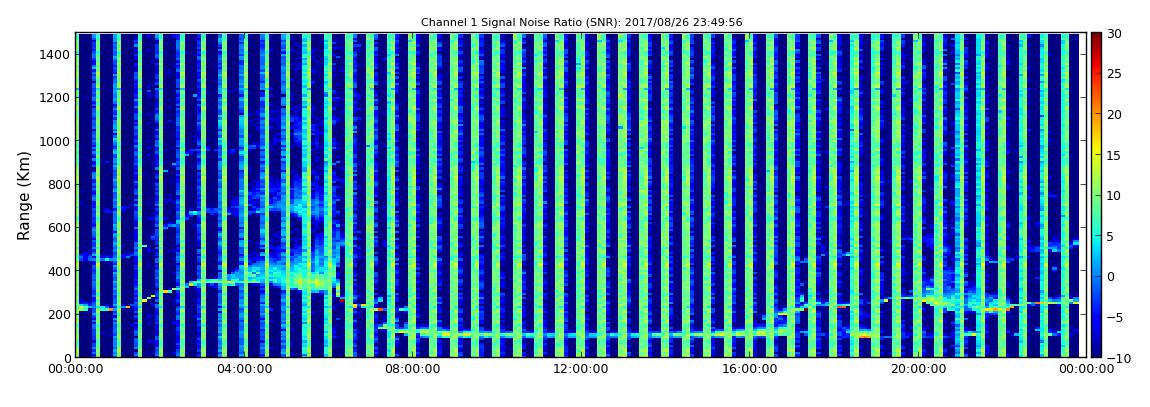Click the colorbar value label 15
Viewport: 1150px width, 407px height.
click(1114, 155)
